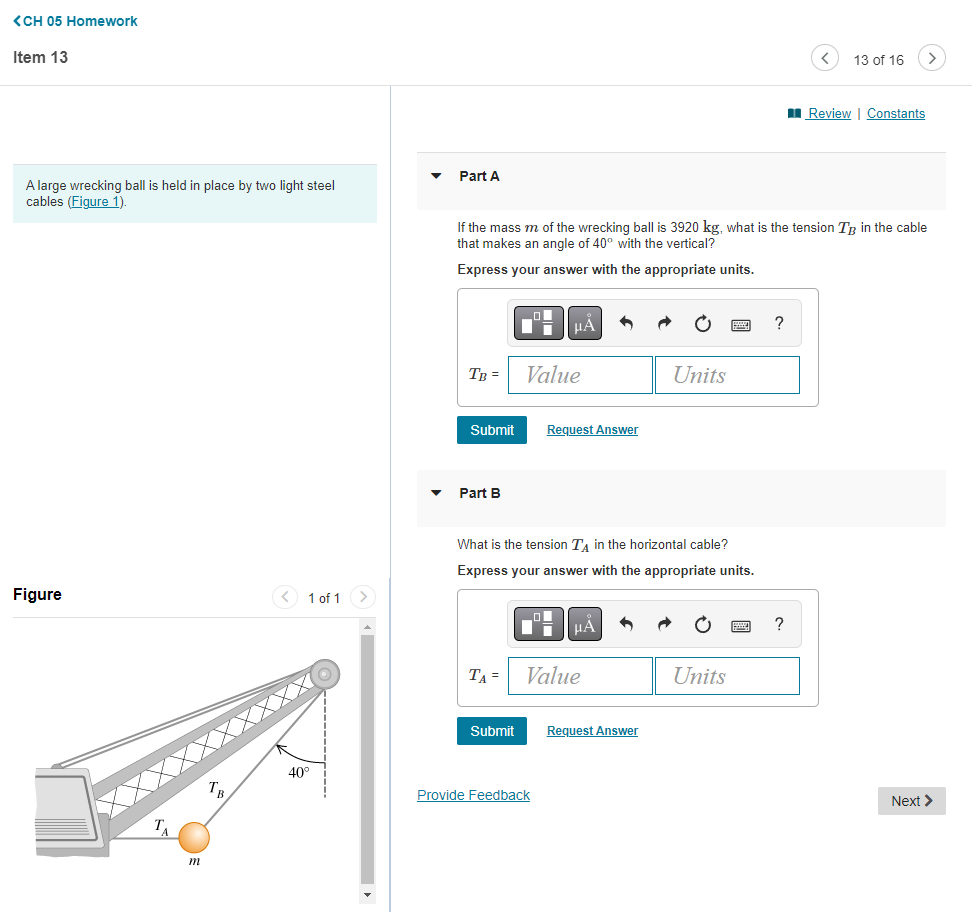Click the redo arrow in Part A toolbar
This screenshot has height=912, width=972.
[664, 322]
